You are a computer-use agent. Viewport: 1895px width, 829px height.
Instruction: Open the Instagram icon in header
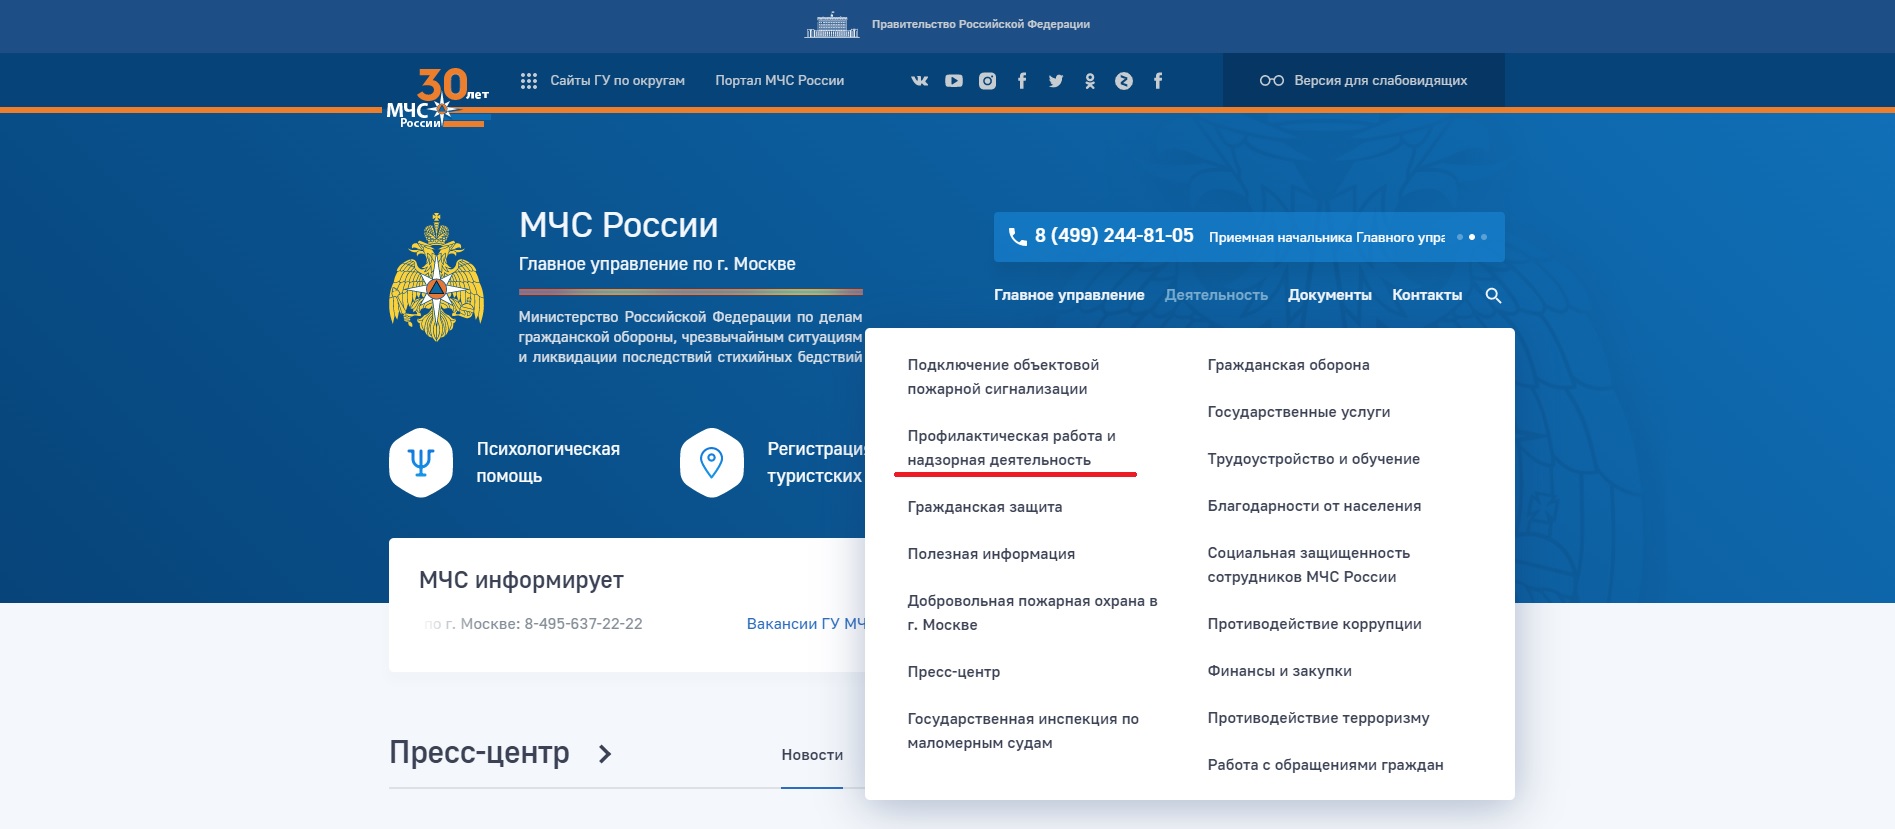(987, 81)
